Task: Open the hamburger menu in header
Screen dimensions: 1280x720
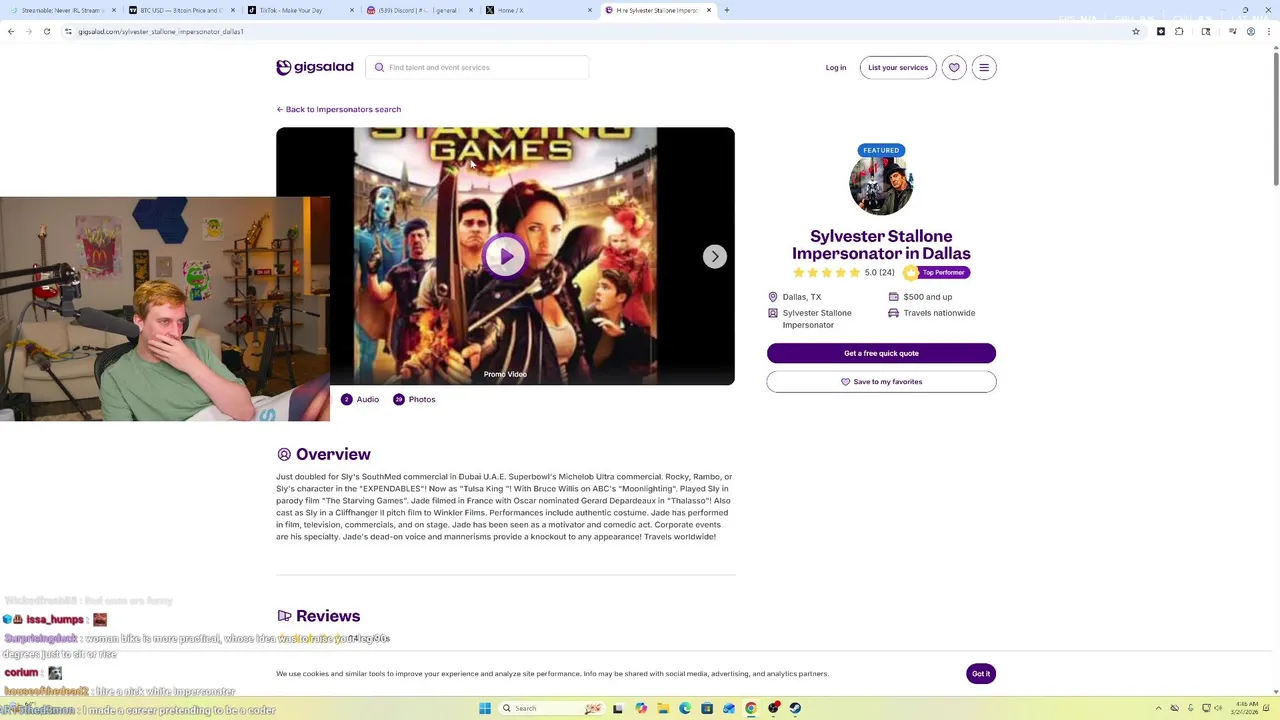Action: coord(984,67)
